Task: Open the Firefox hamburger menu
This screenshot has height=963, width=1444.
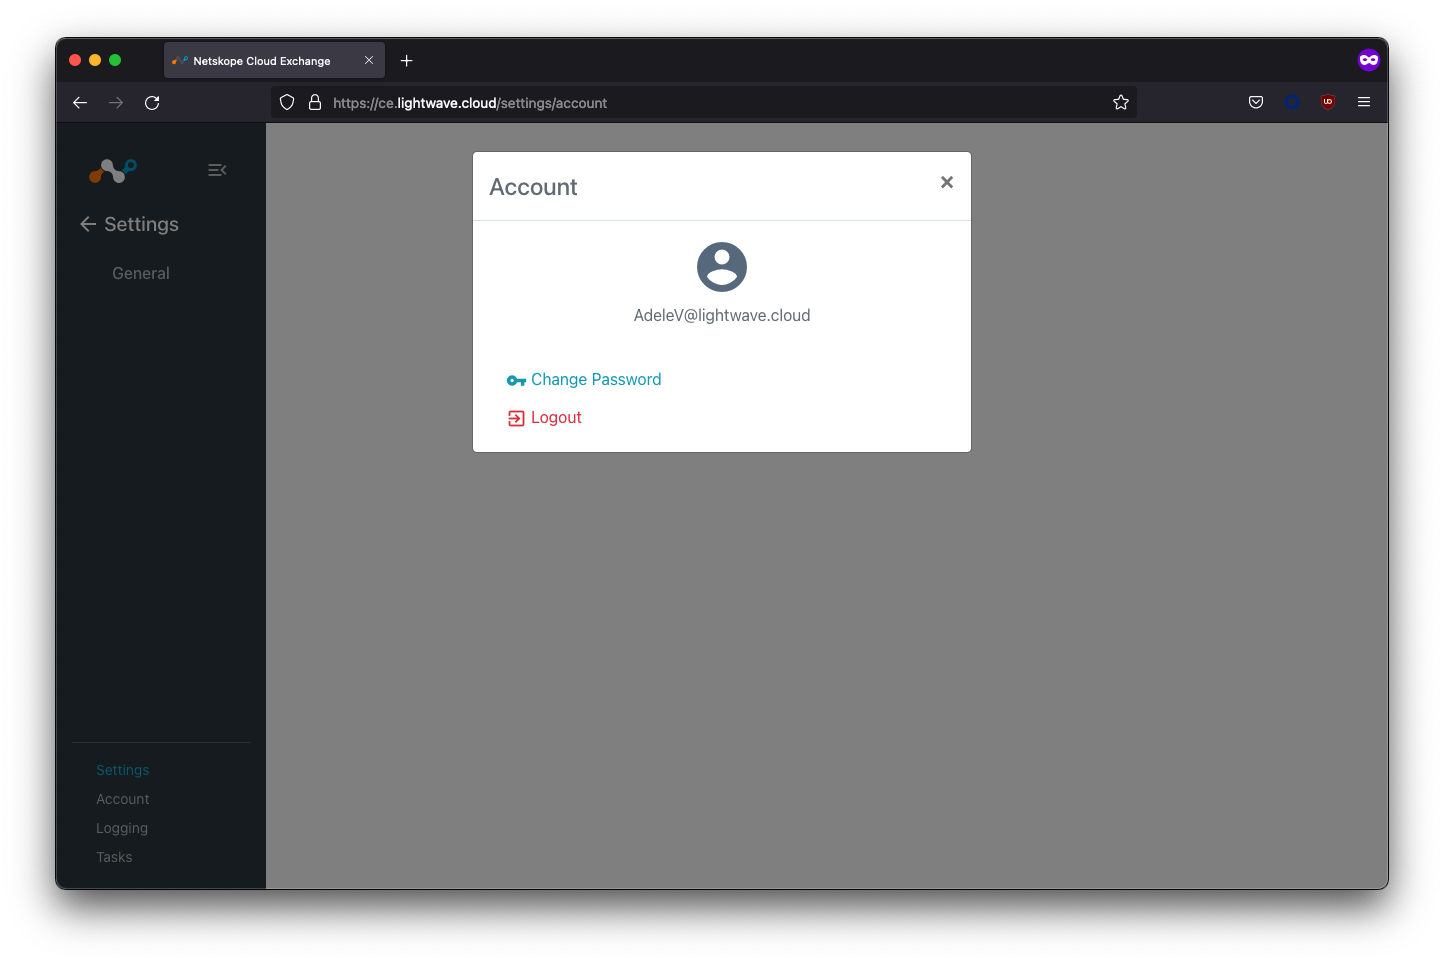Action: [x=1364, y=102]
